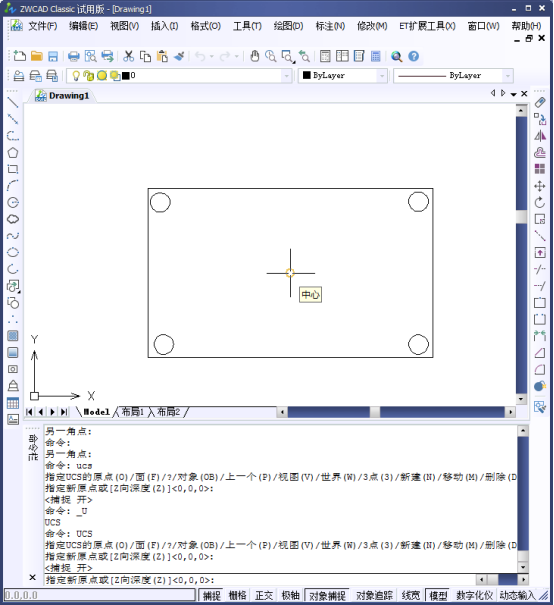The image size is (554, 605).
Task: Select the Erase tool in the modify toolbar
Action: tap(540, 102)
